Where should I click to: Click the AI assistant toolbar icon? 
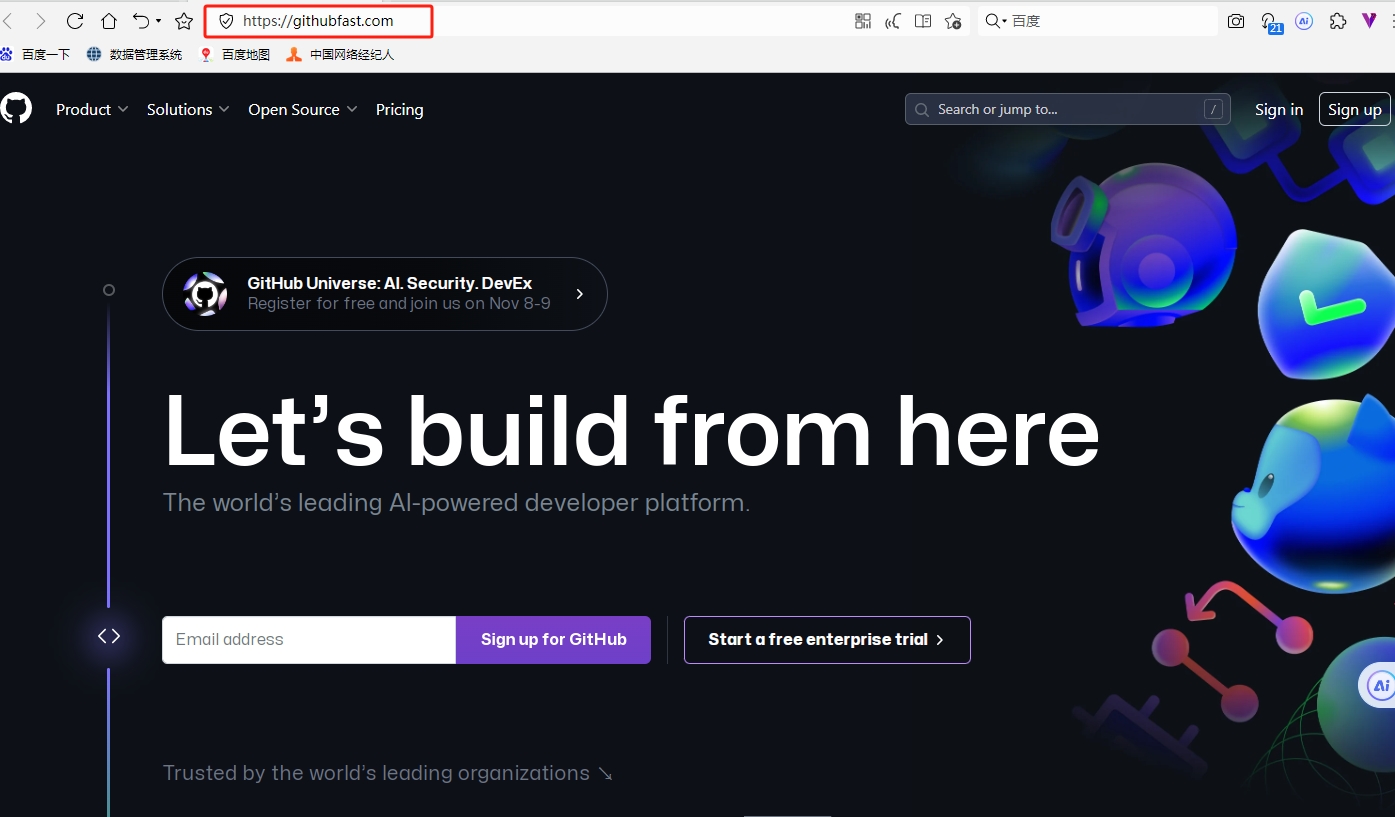pos(1304,21)
